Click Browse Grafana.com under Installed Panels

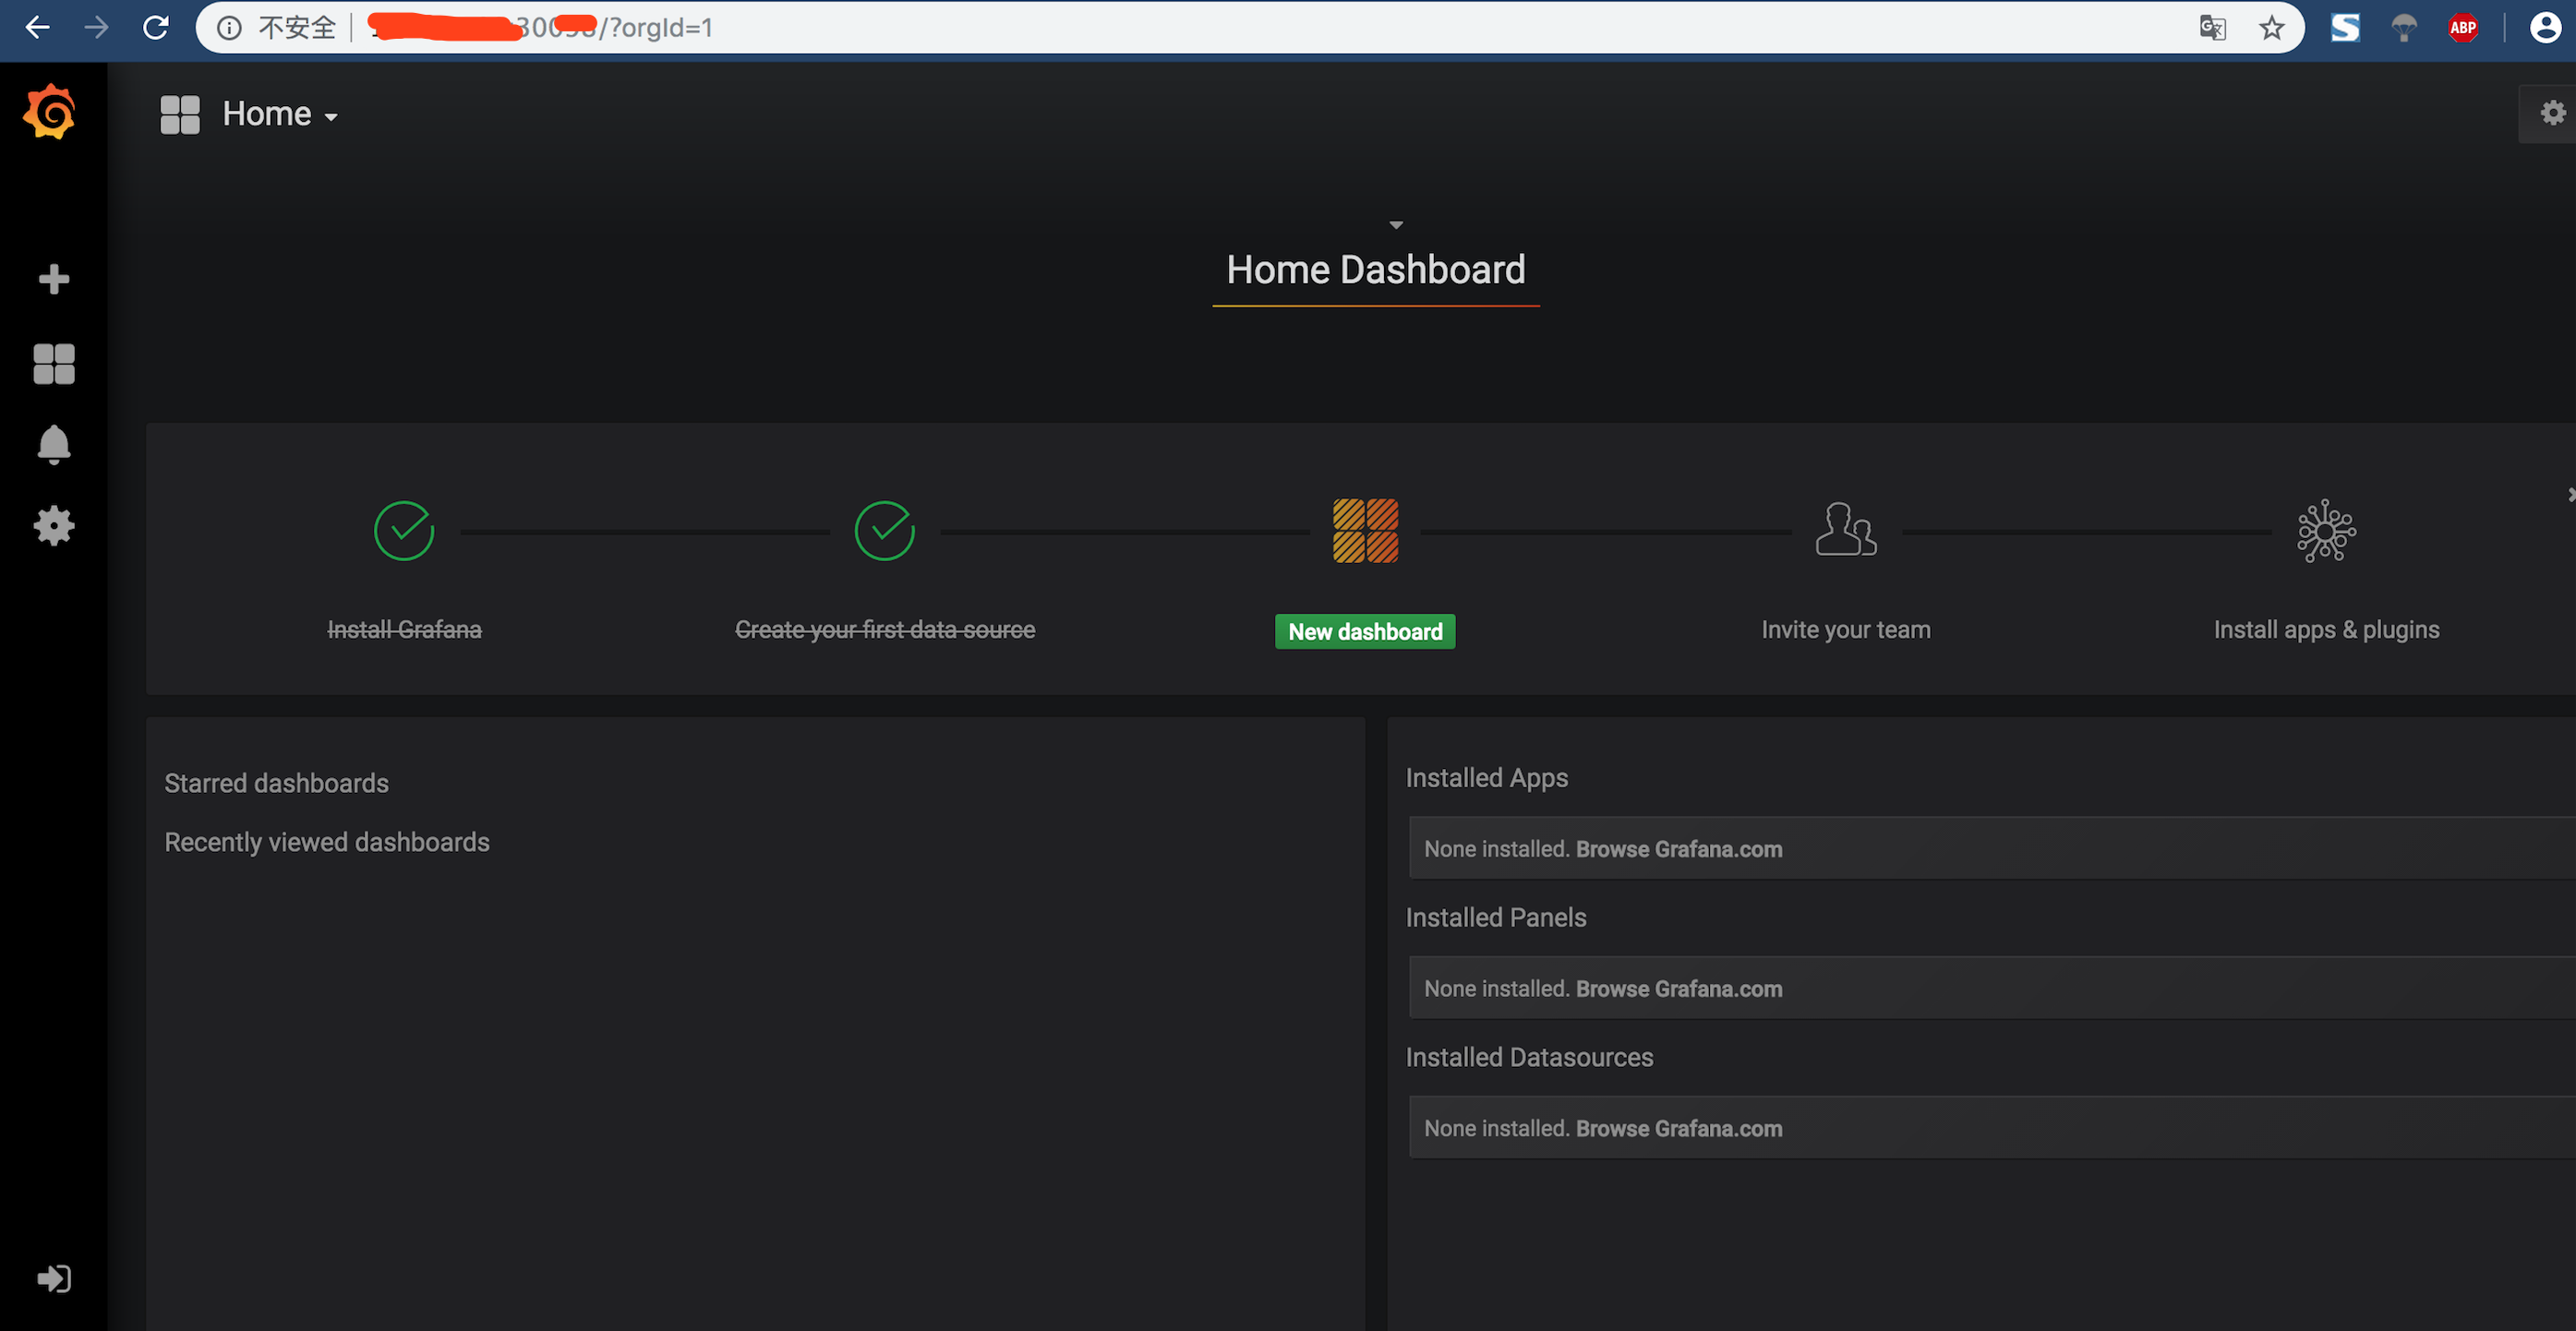[1679, 989]
